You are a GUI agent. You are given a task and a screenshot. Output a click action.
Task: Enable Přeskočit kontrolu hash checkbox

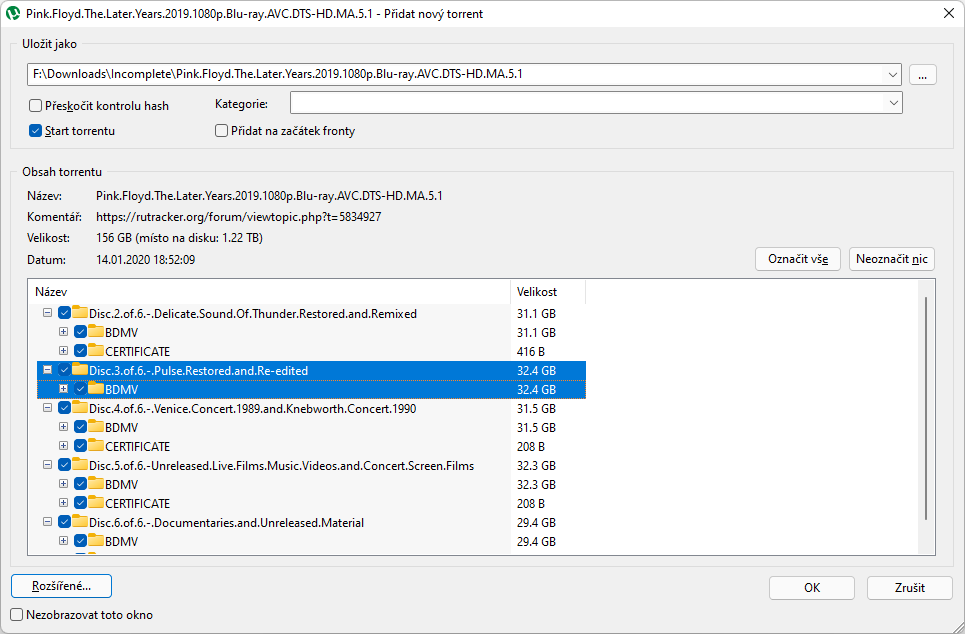pos(36,106)
